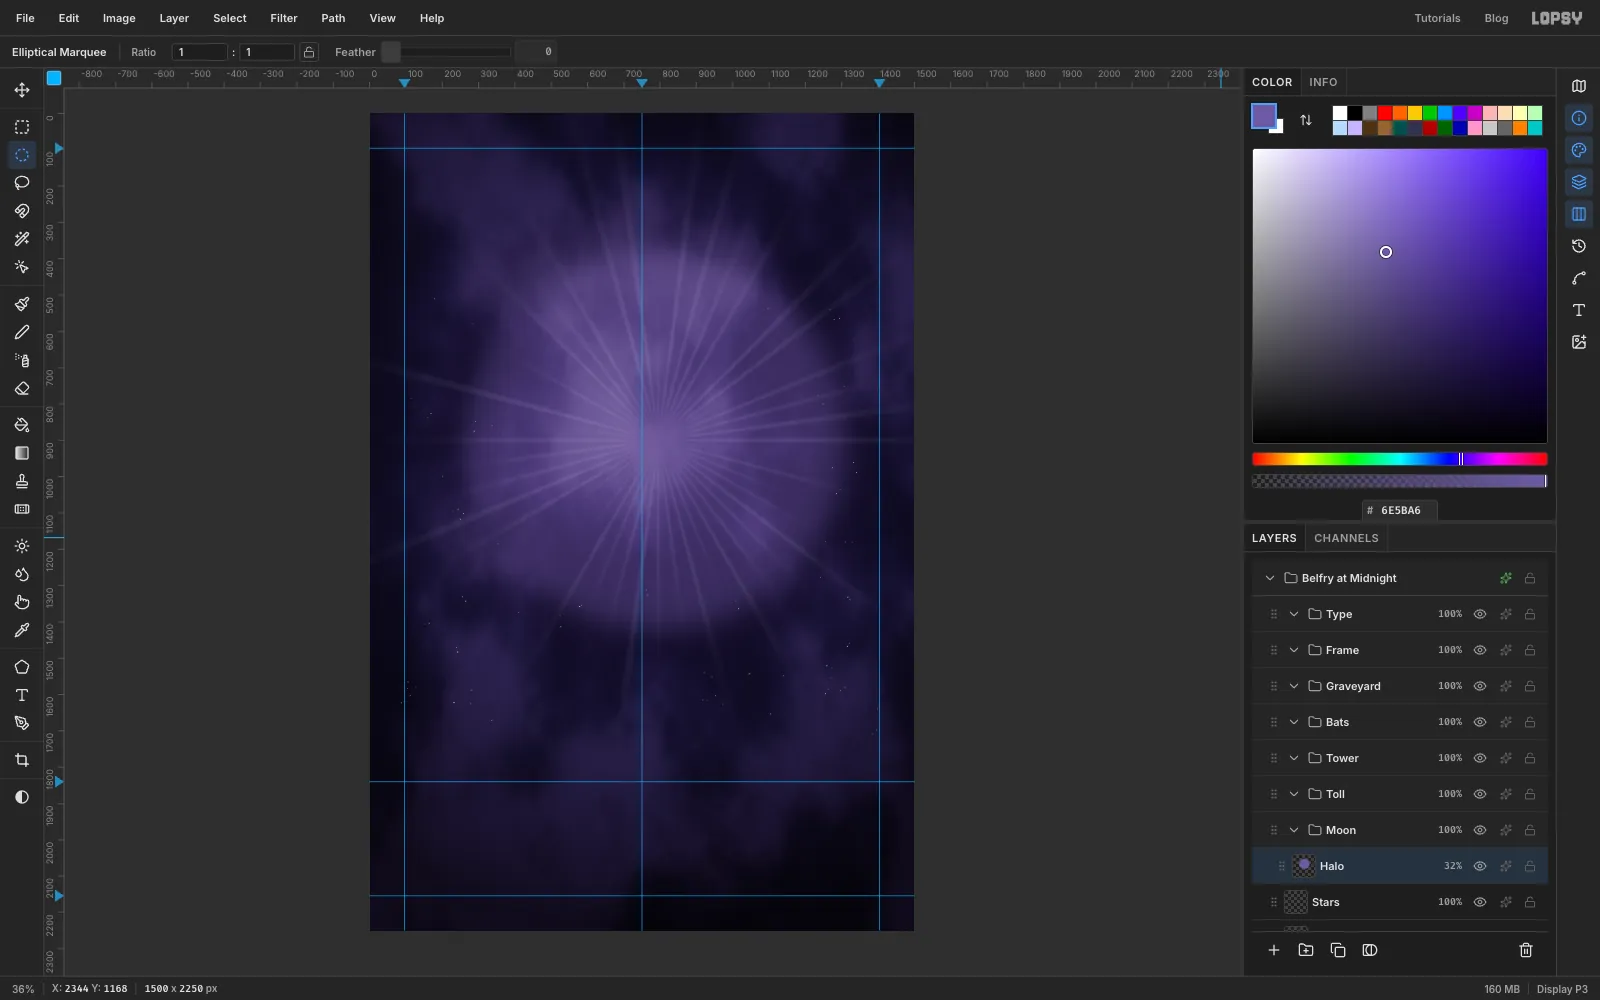Select the Move tool
This screenshot has width=1600, height=1000.
click(x=22, y=90)
